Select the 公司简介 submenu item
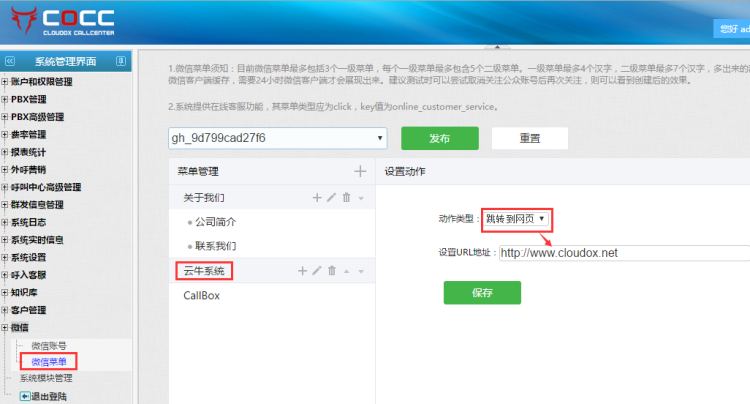 (216, 221)
